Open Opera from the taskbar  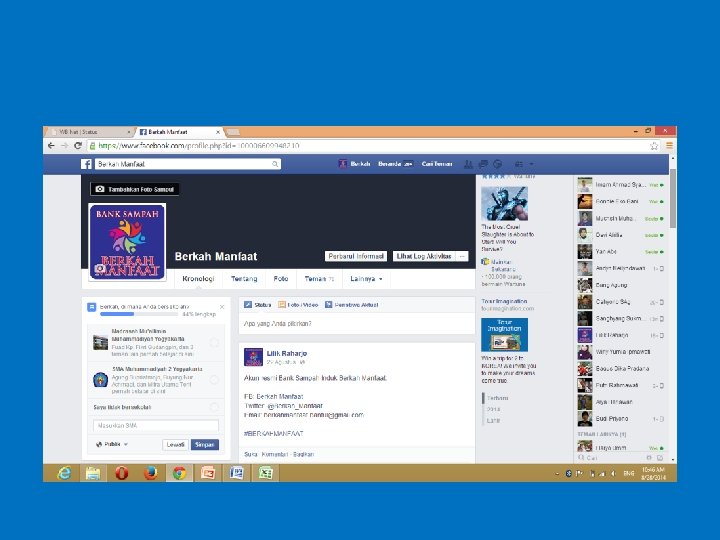[x=122, y=473]
